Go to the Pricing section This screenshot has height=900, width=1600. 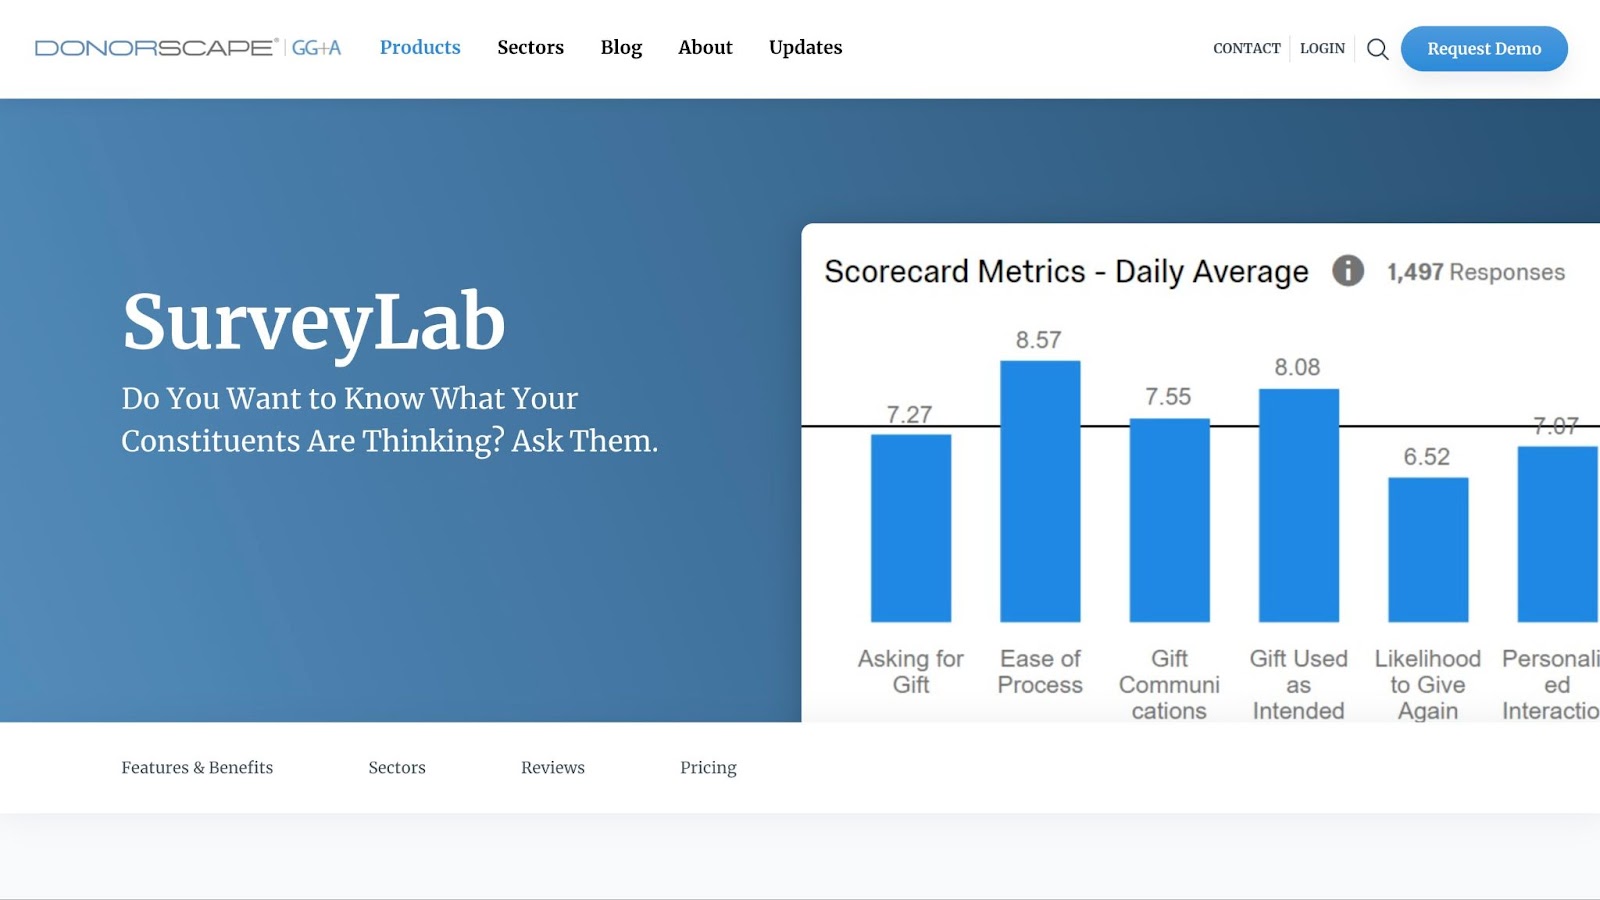tap(708, 767)
